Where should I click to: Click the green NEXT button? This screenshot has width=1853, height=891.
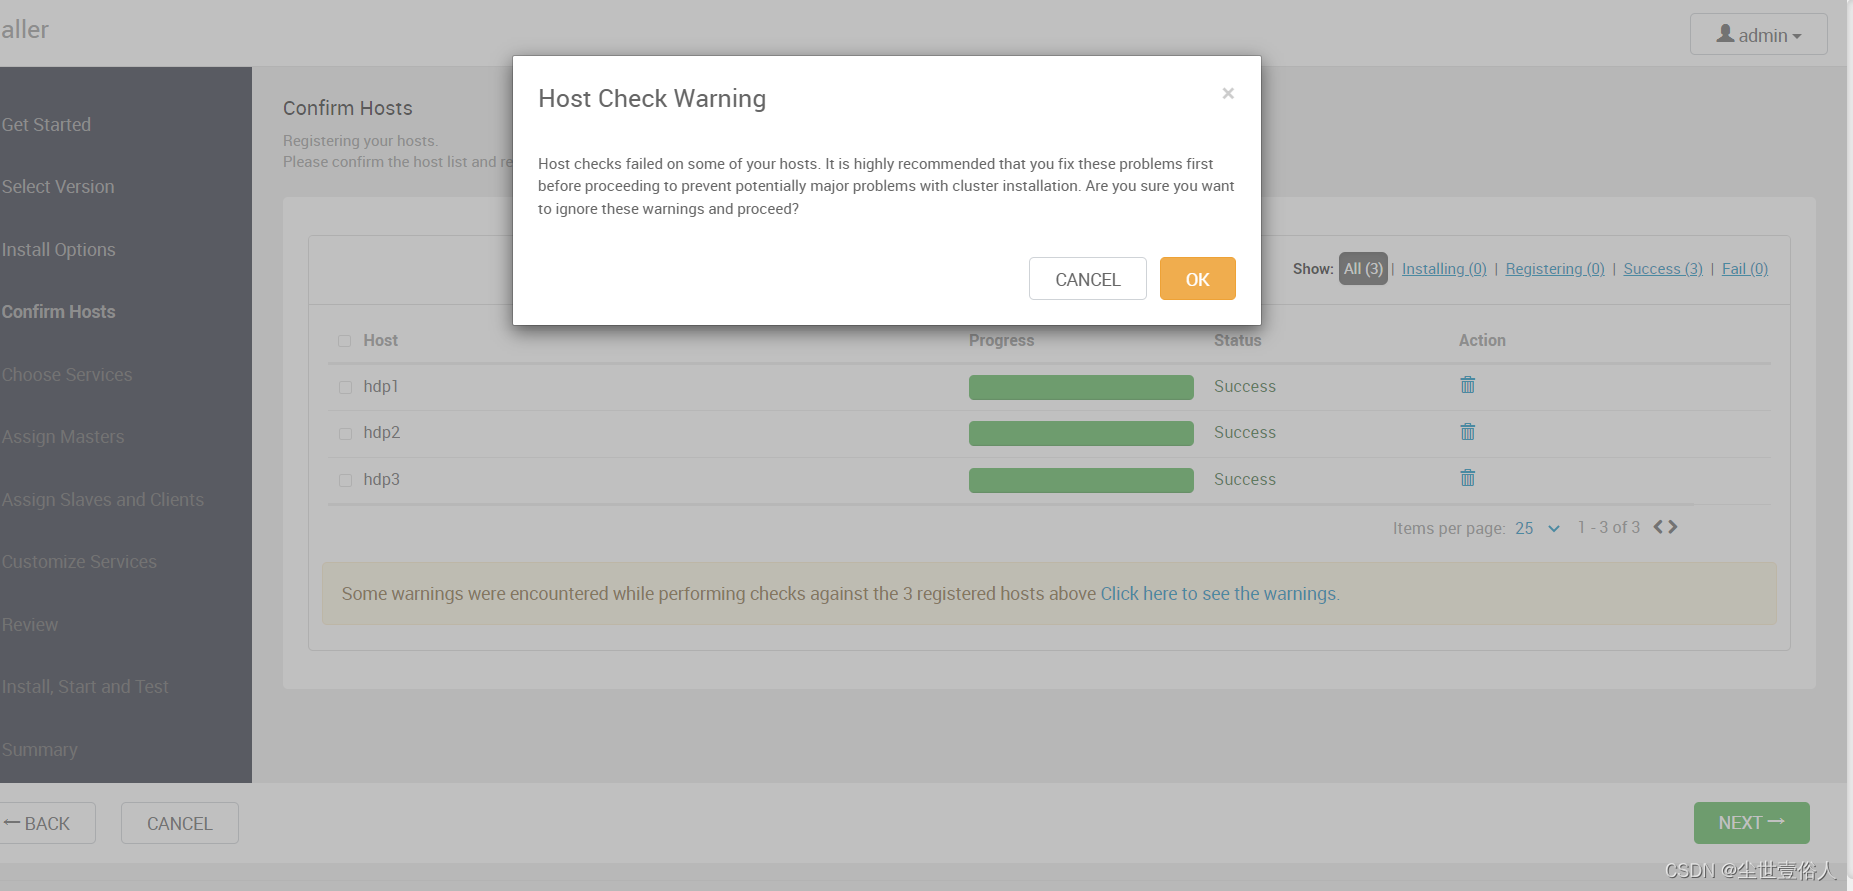pos(1751,823)
